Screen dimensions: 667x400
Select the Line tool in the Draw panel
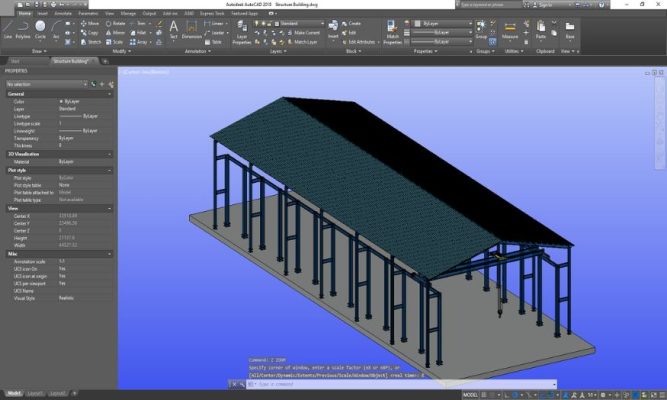click(x=9, y=27)
